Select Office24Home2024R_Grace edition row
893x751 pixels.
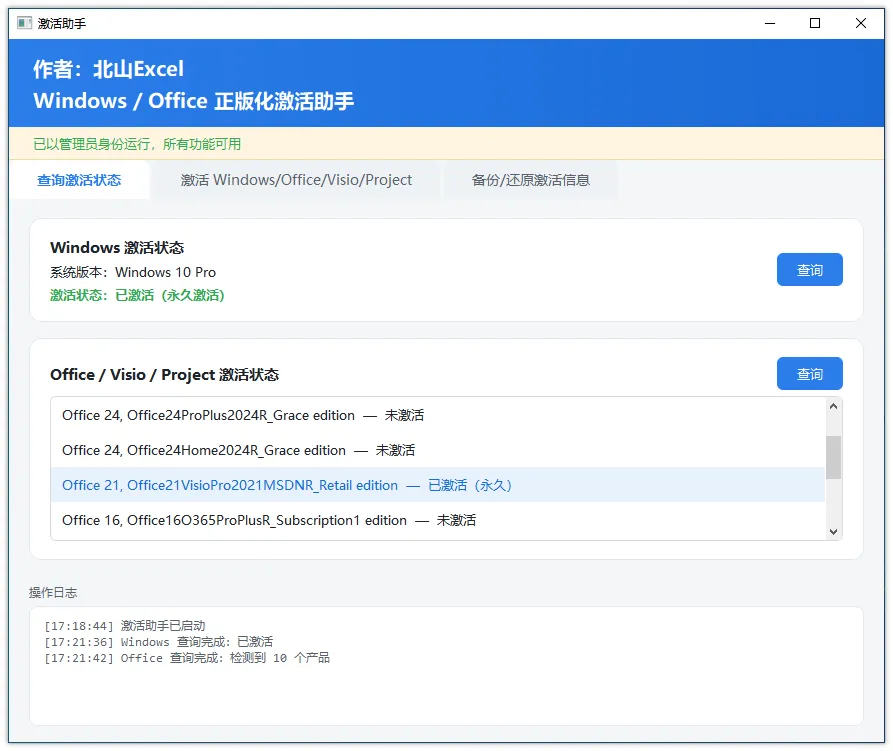438,450
